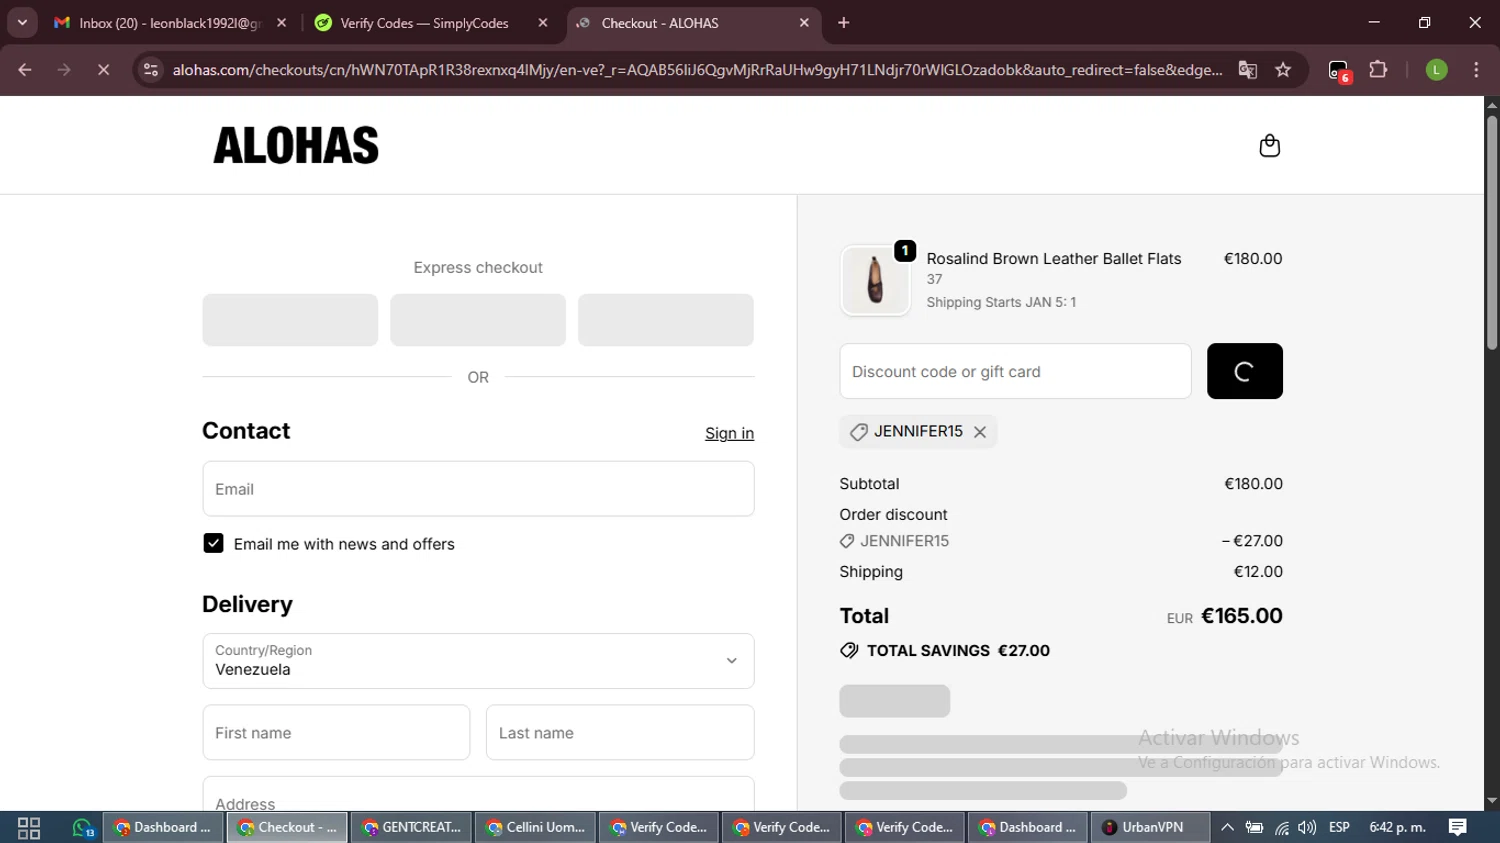The image size is (1500, 843).
Task: Click the €165.00 total amount
Action: (1241, 616)
